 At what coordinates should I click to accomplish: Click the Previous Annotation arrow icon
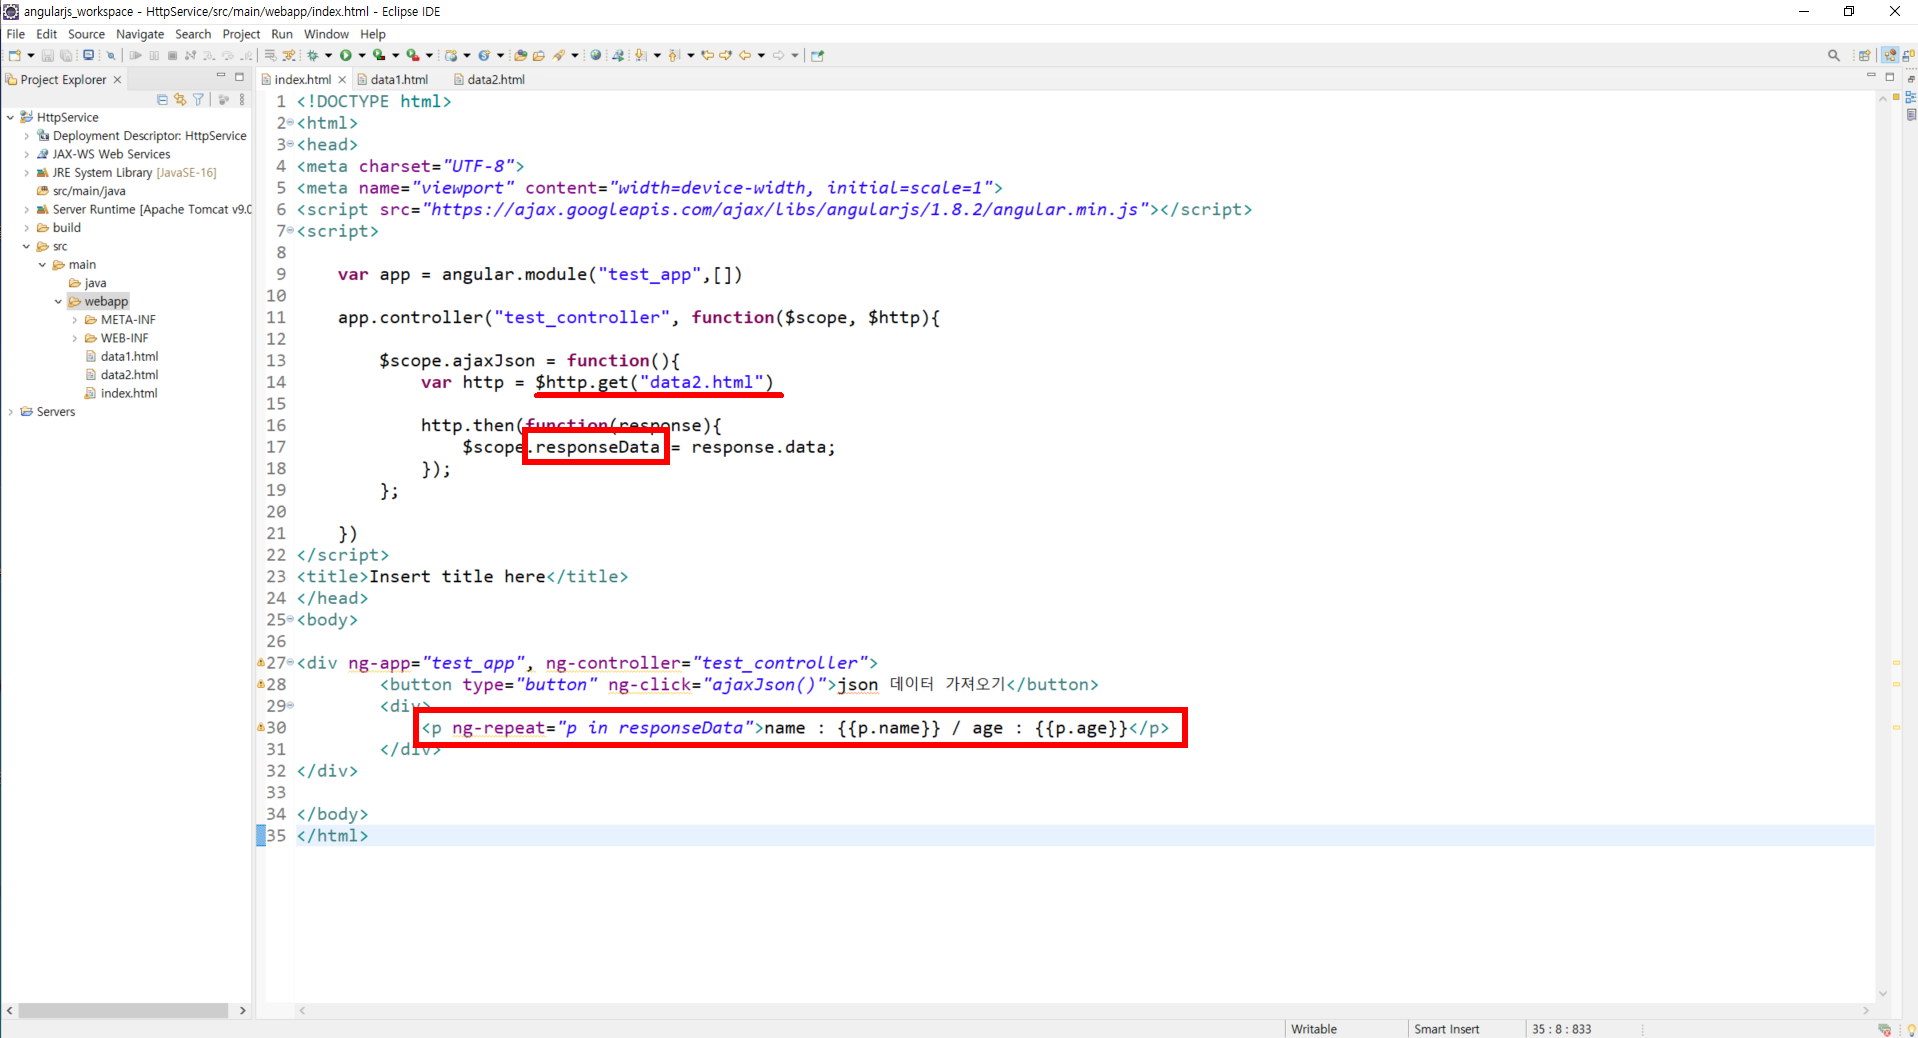(673, 55)
